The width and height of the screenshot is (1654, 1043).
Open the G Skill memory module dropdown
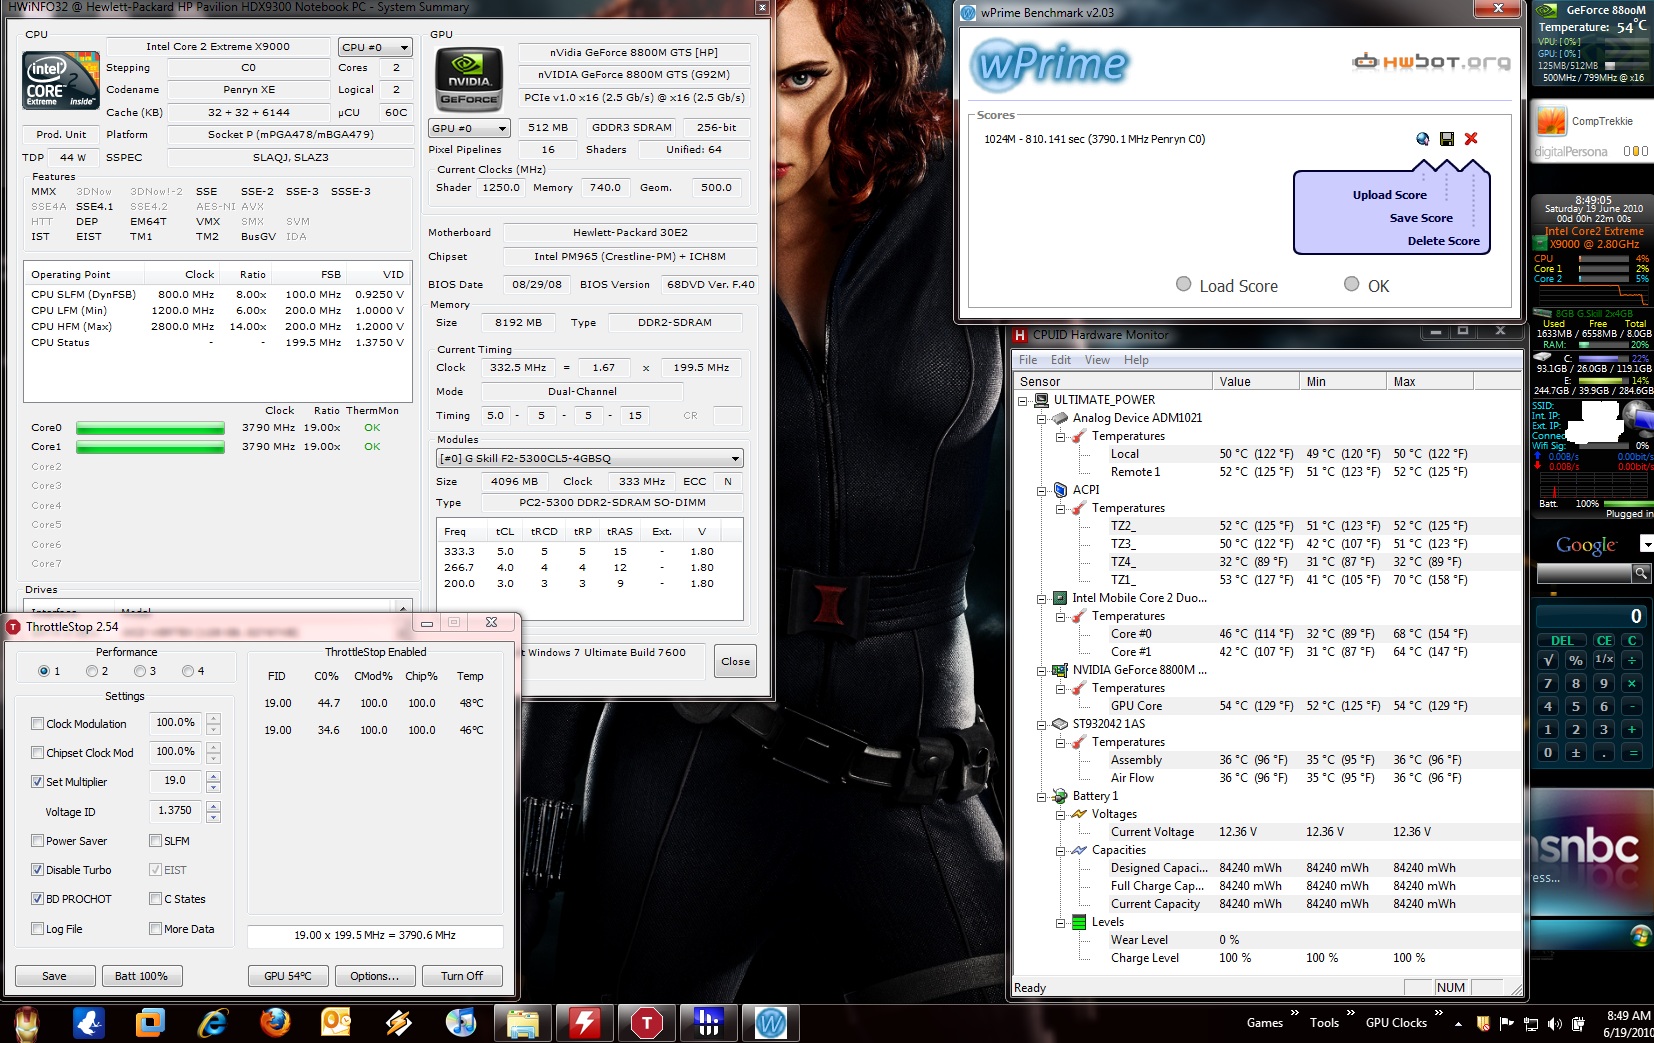pyautogui.click(x=590, y=458)
